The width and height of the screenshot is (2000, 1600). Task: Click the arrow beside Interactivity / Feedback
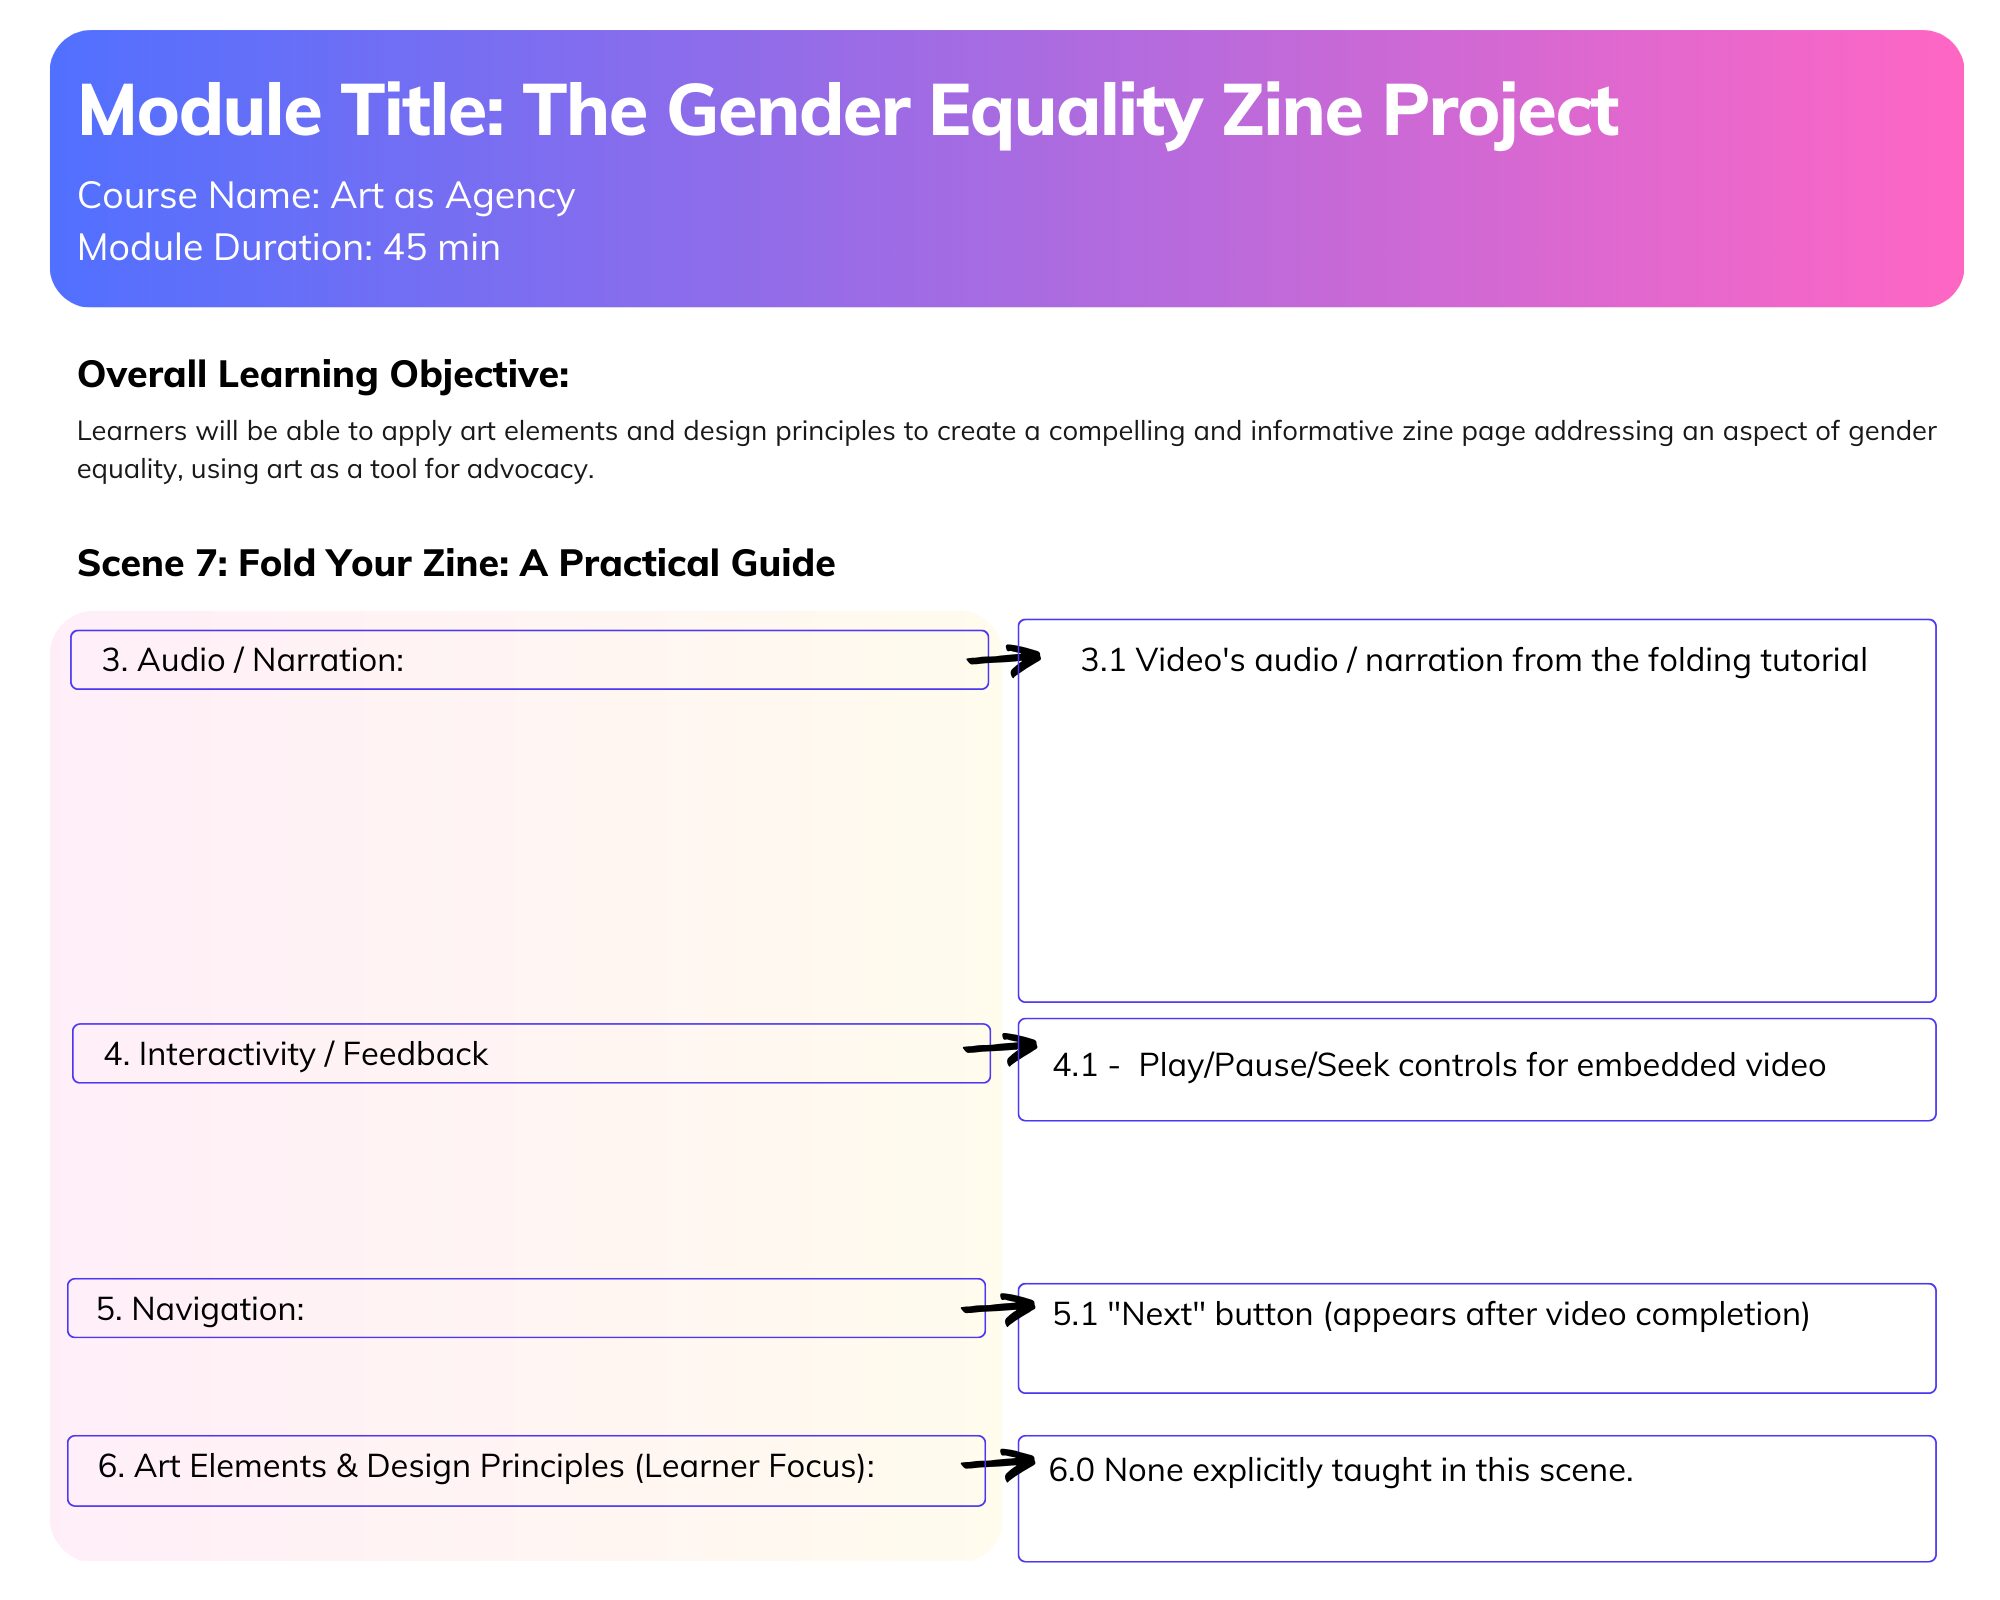tap(1000, 1048)
